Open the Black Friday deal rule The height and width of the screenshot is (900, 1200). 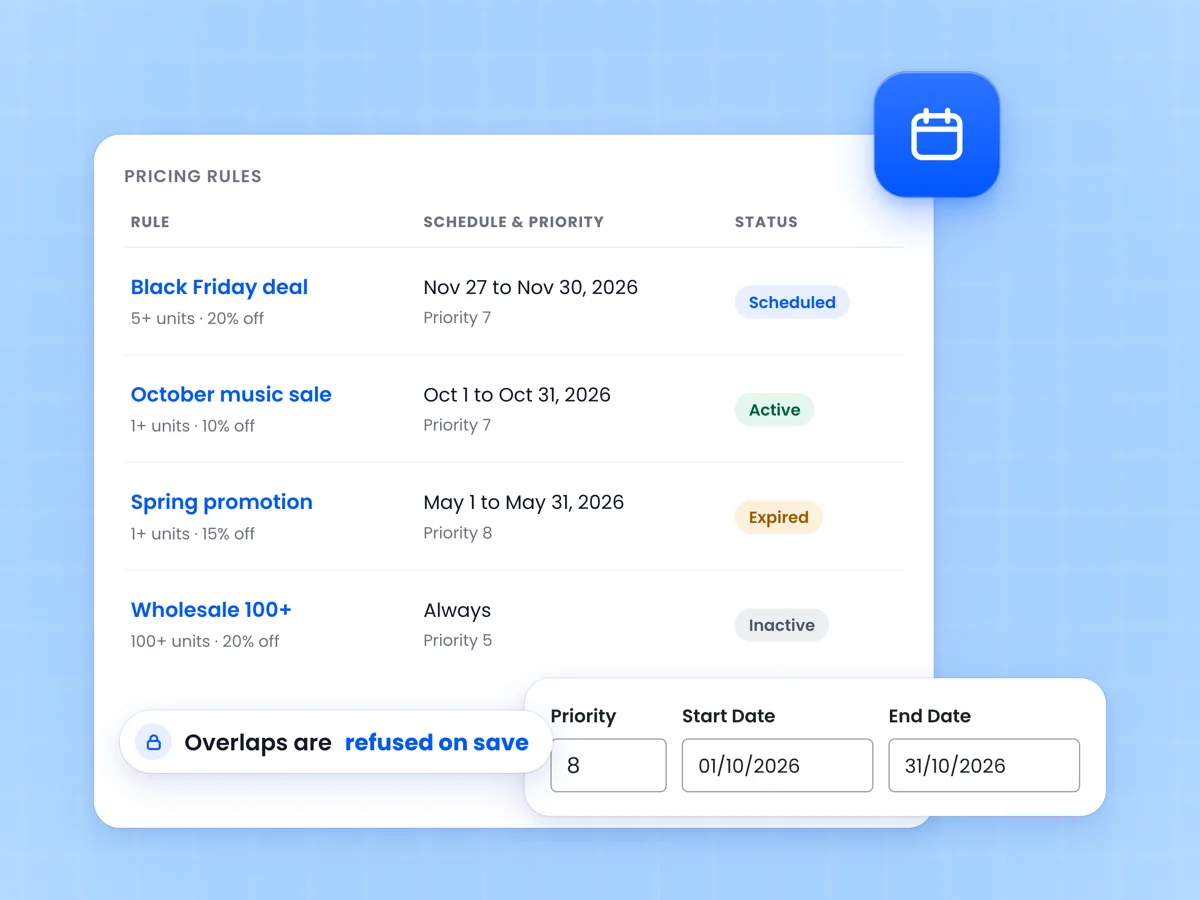(x=219, y=287)
